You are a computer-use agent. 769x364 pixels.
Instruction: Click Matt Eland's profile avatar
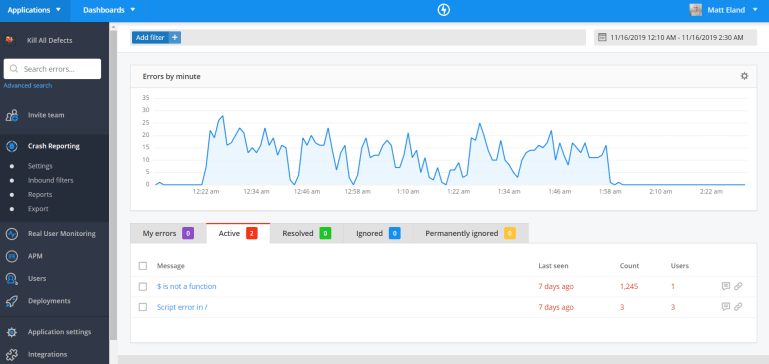(695, 10)
